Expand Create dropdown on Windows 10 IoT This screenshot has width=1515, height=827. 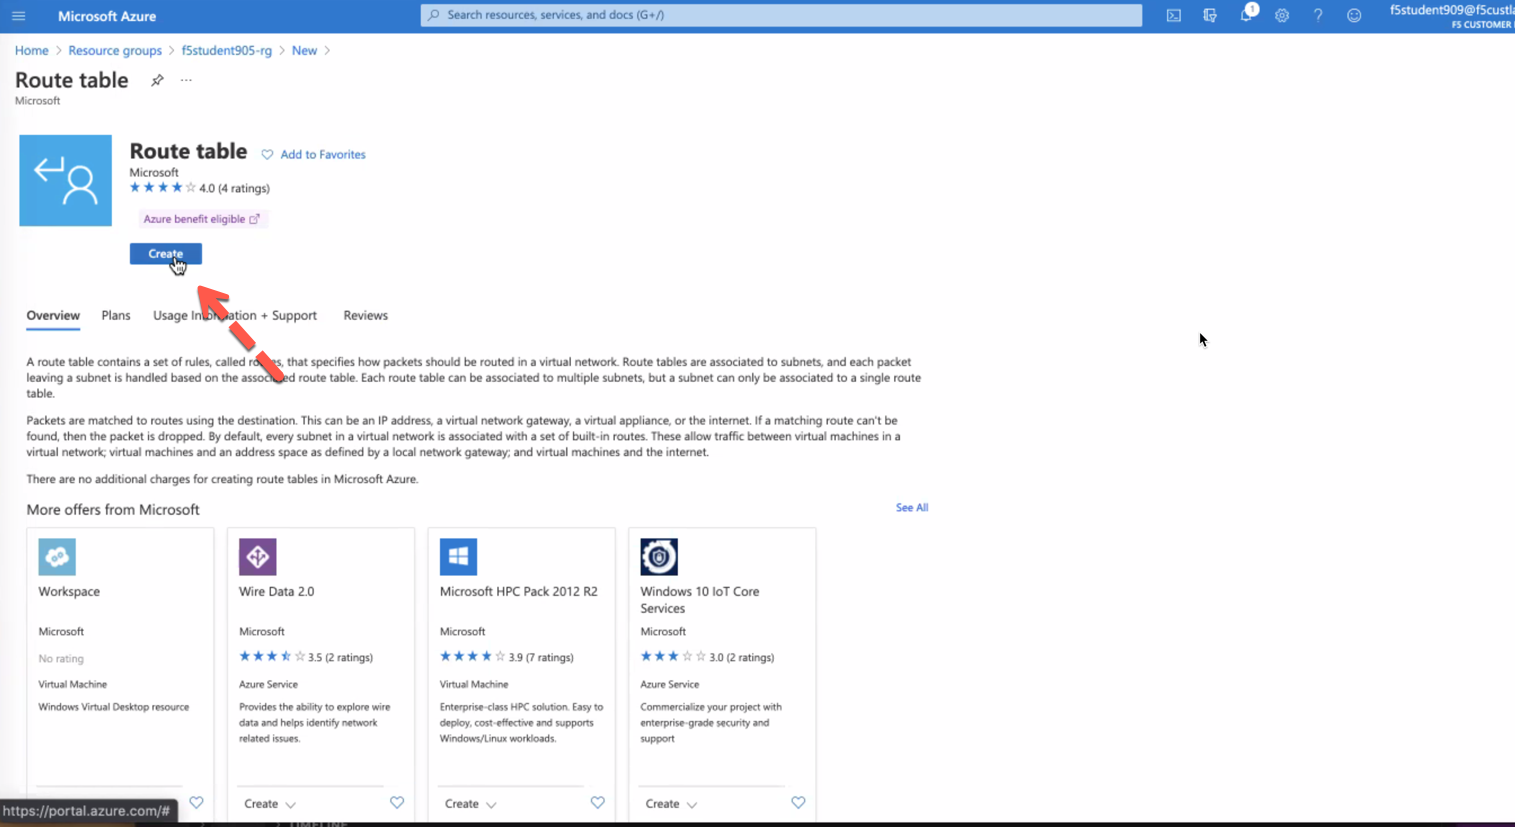coord(671,804)
